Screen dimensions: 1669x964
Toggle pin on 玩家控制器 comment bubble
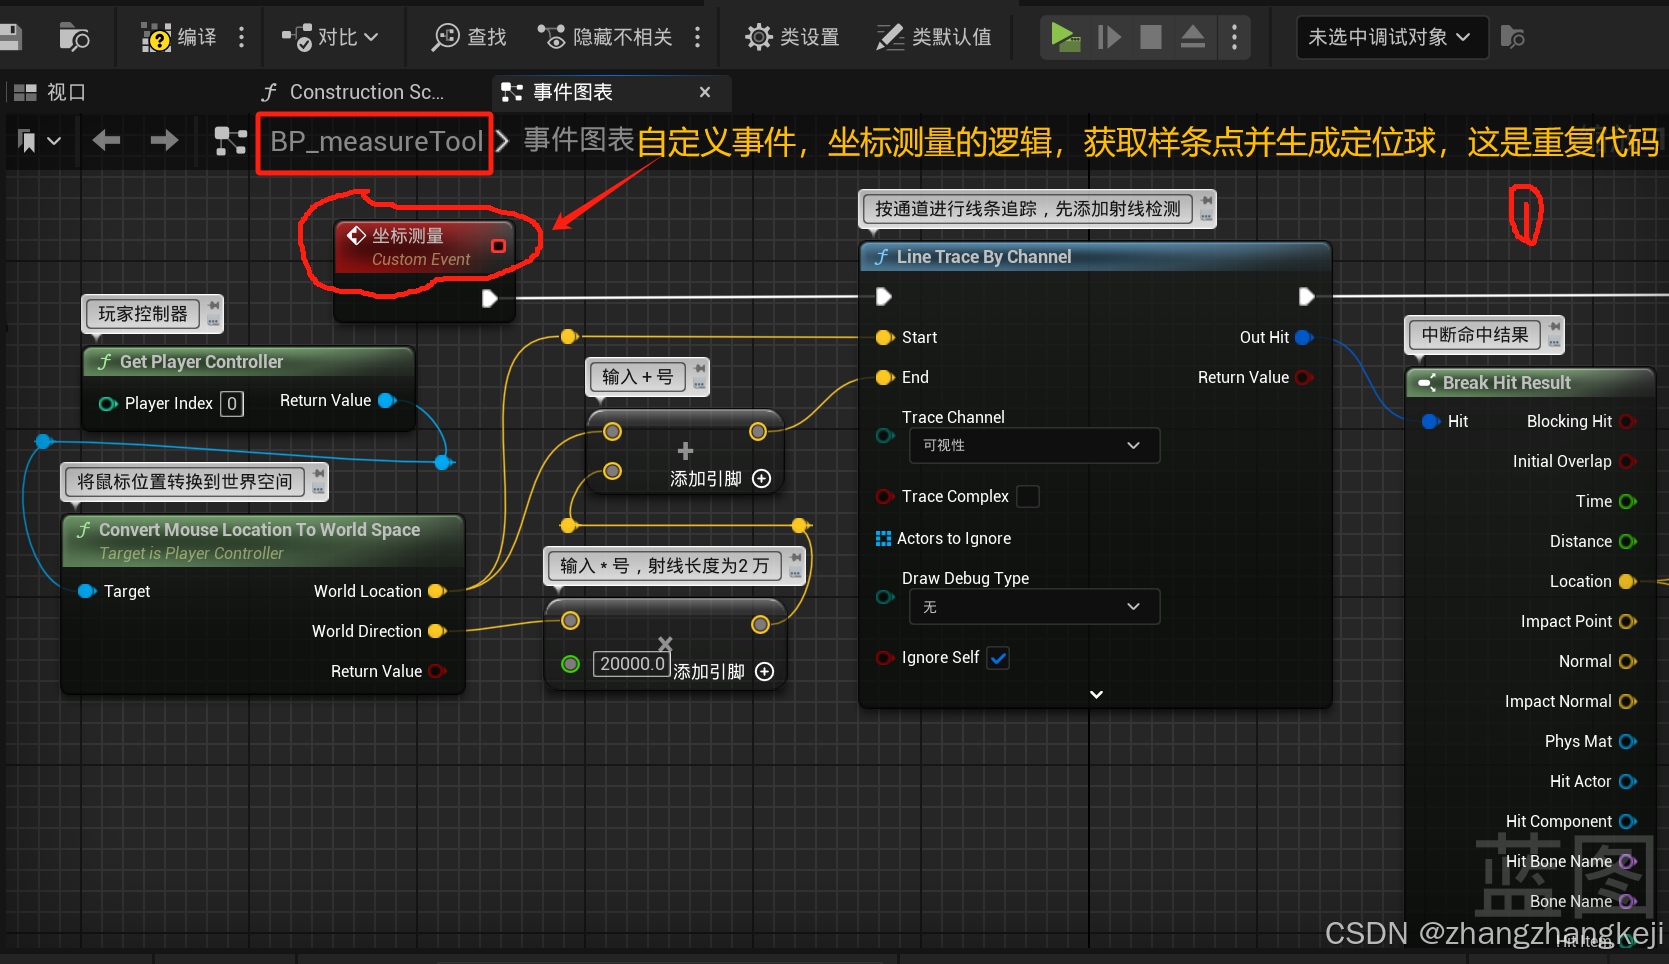click(x=213, y=305)
